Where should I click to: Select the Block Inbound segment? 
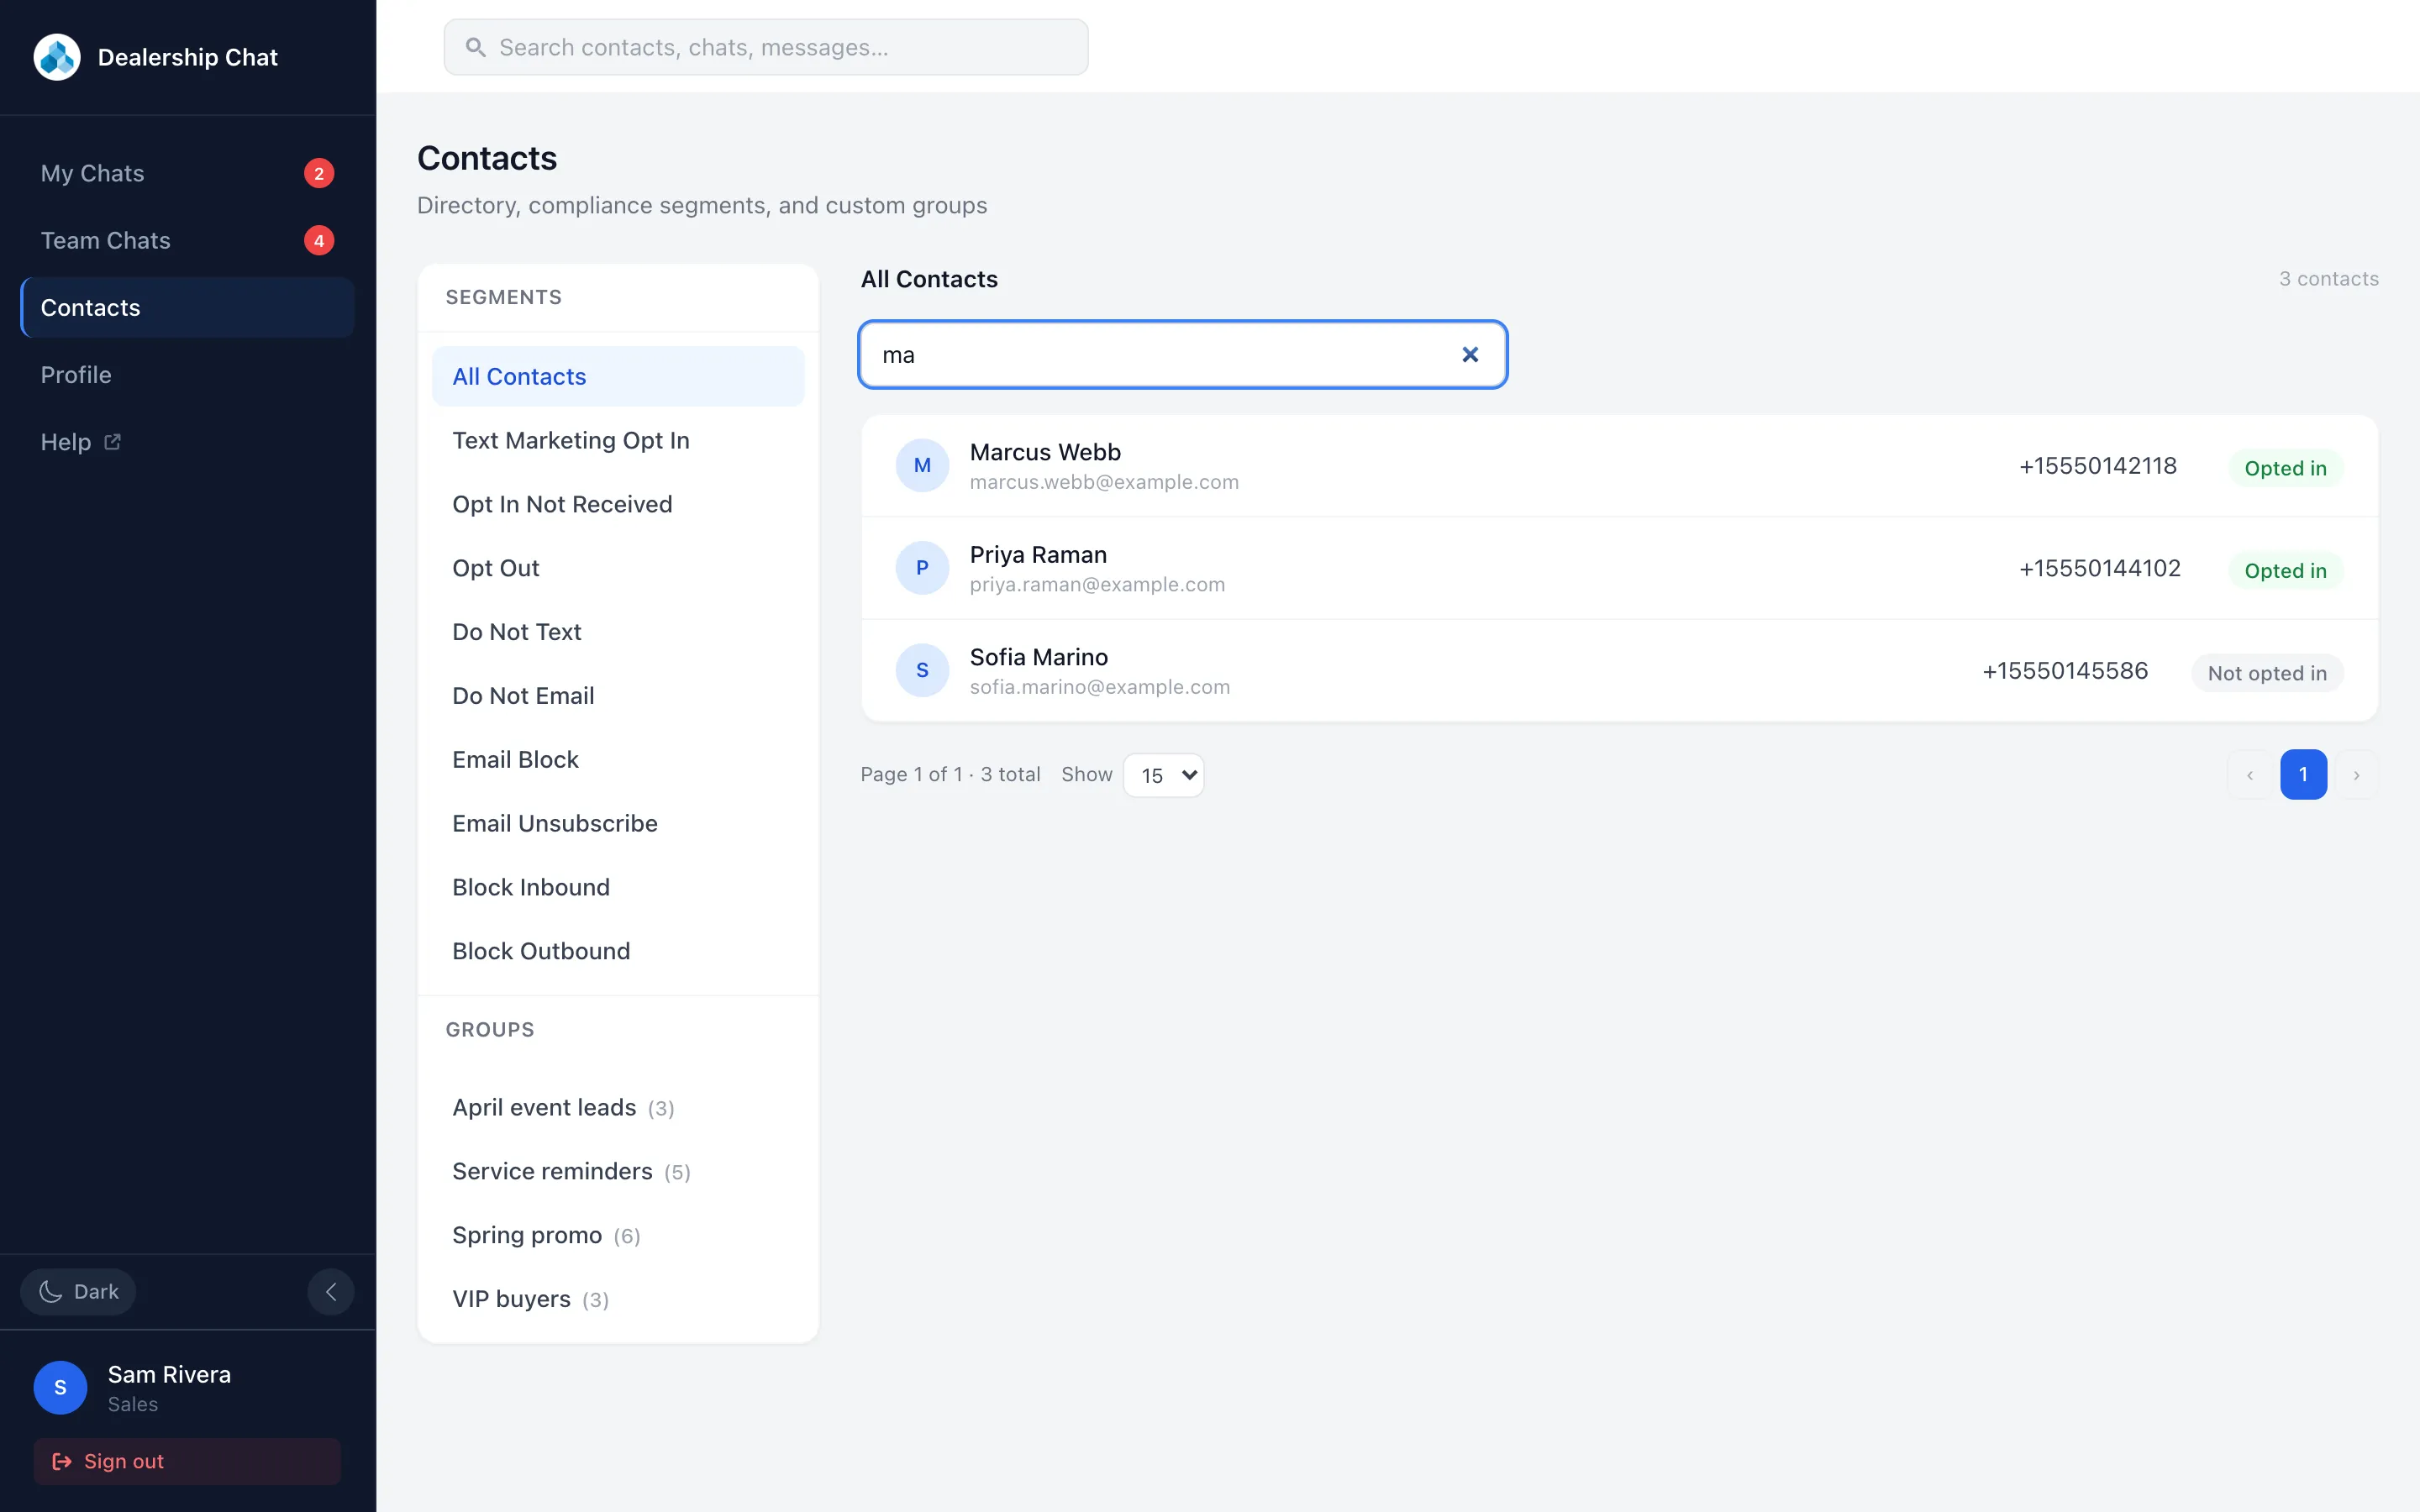[x=618, y=887]
